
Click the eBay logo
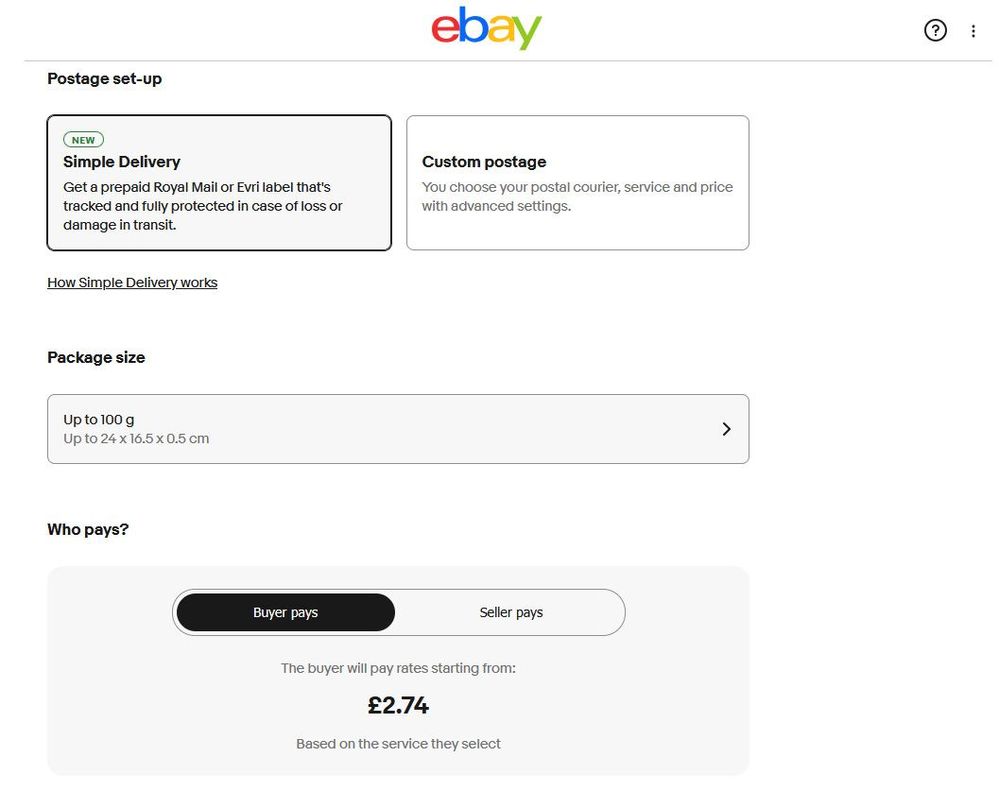[x=486, y=29]
